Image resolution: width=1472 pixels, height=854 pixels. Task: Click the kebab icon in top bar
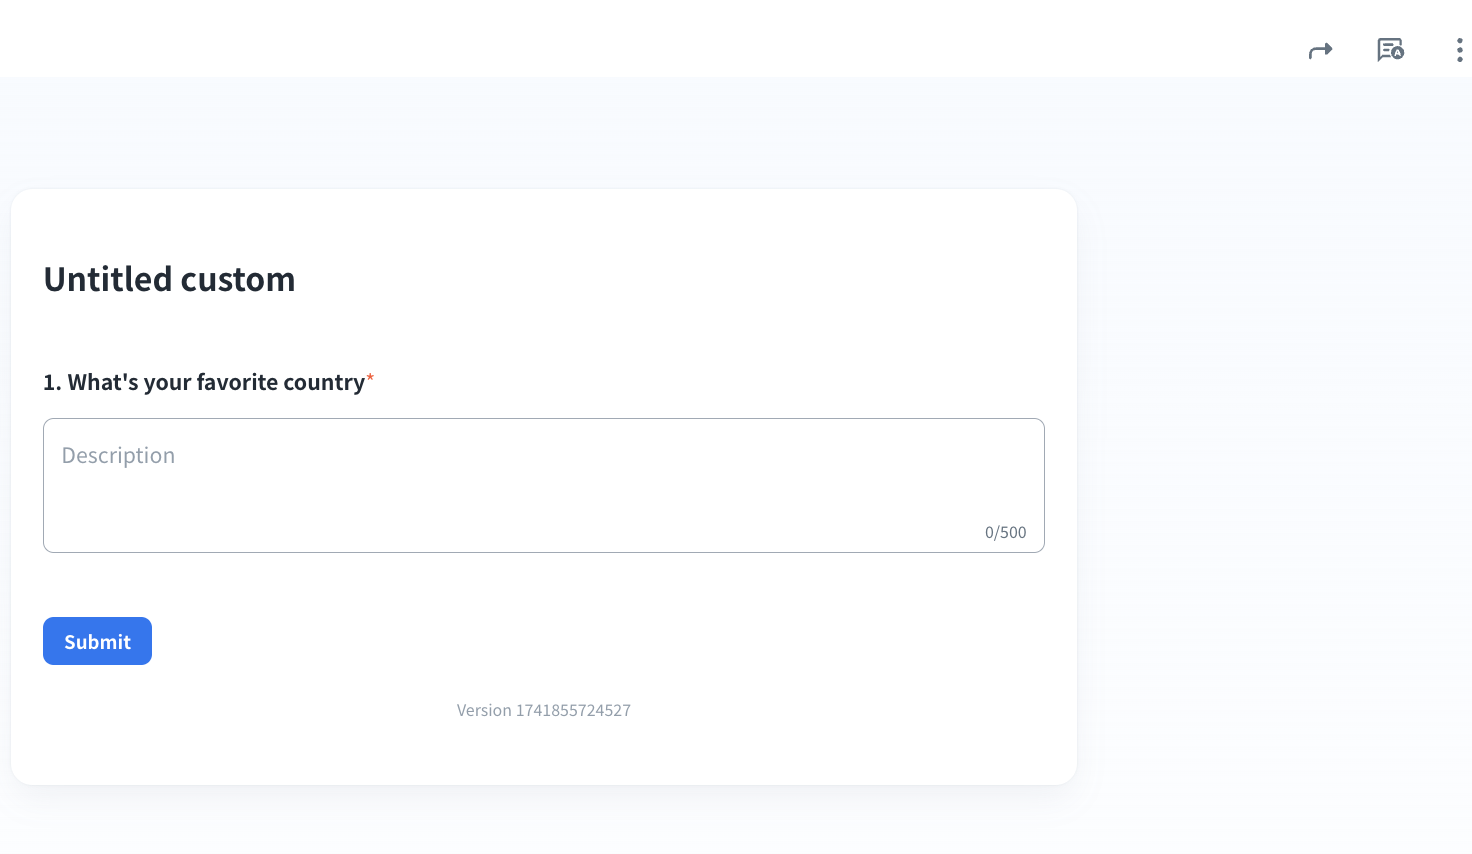(x=1459, y=50)
